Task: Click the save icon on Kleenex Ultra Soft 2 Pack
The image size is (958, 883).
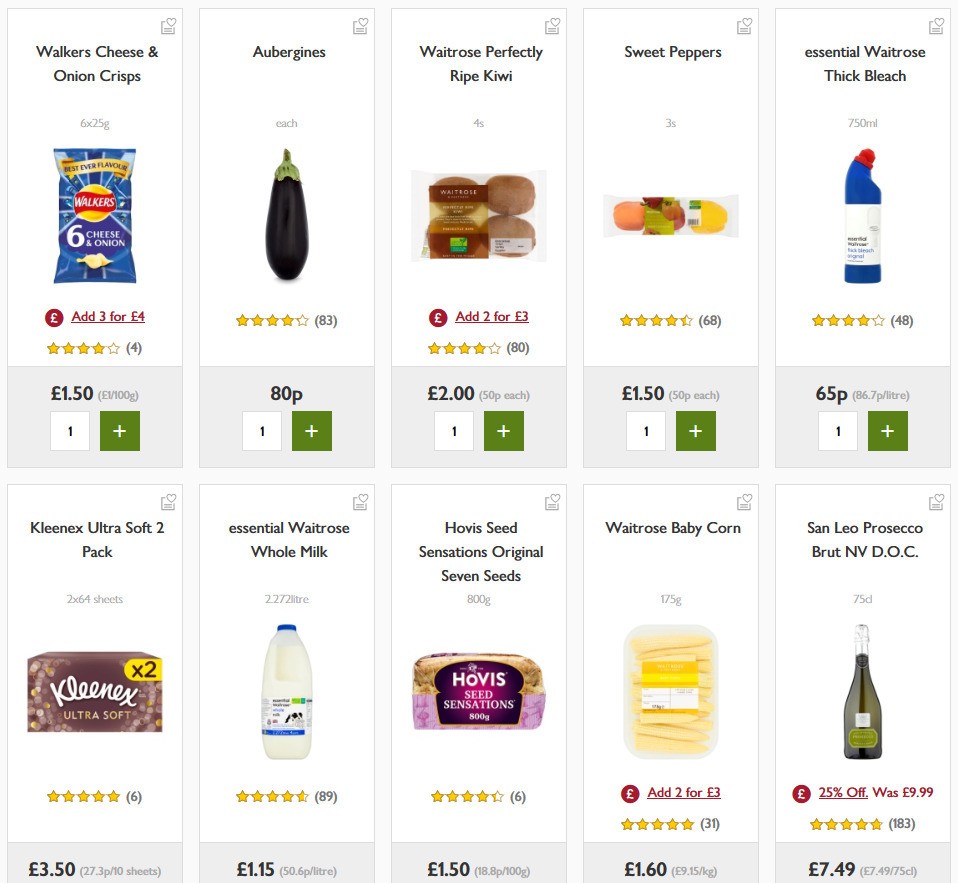Action: click(168, 501)
